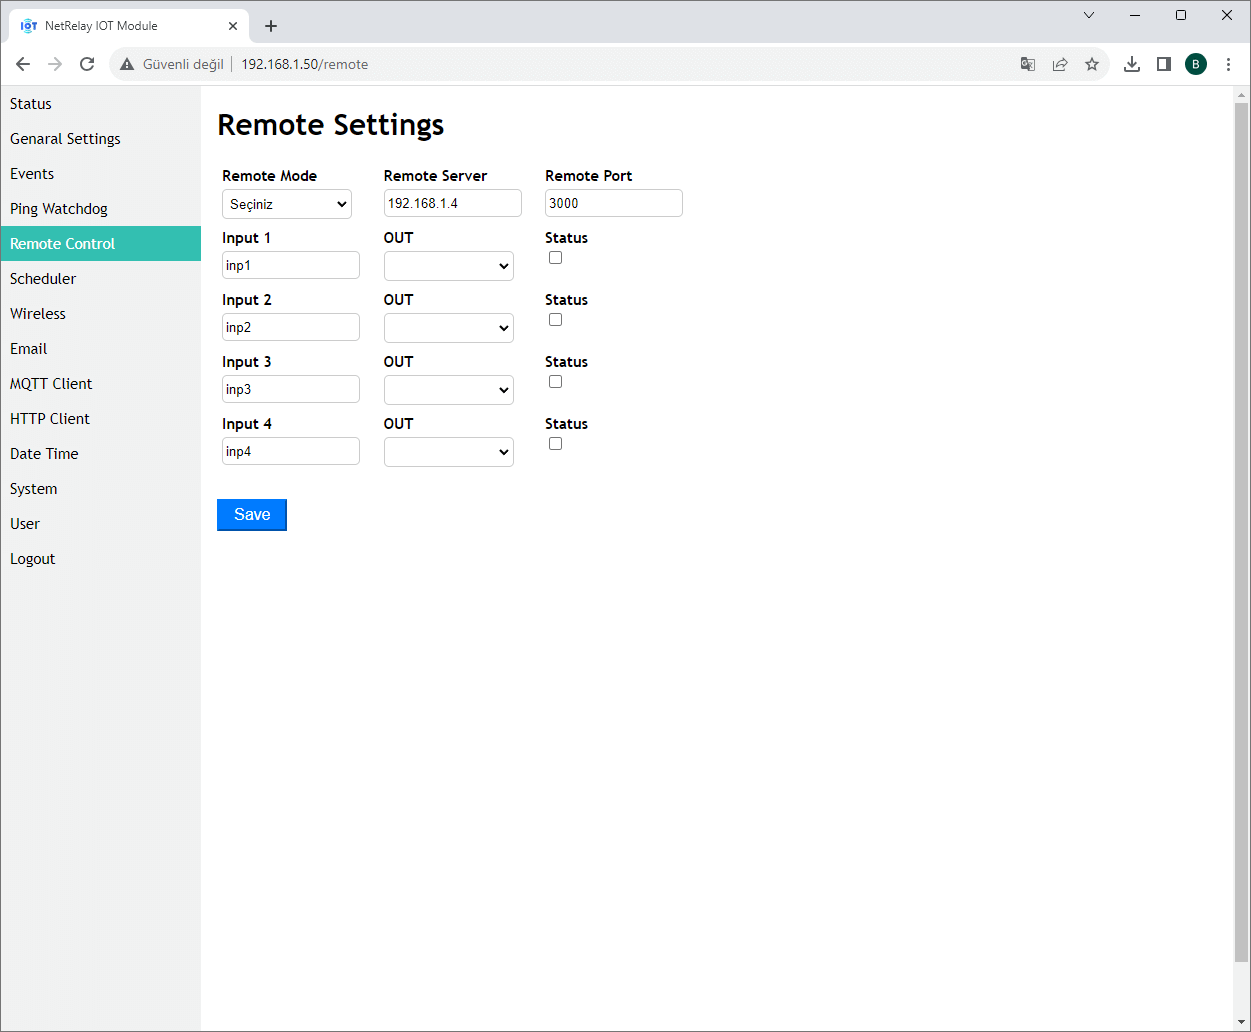Viewport: 1251px width, 1032px height.
Task: Click the back navigation arrow
Action: (22, 63)
